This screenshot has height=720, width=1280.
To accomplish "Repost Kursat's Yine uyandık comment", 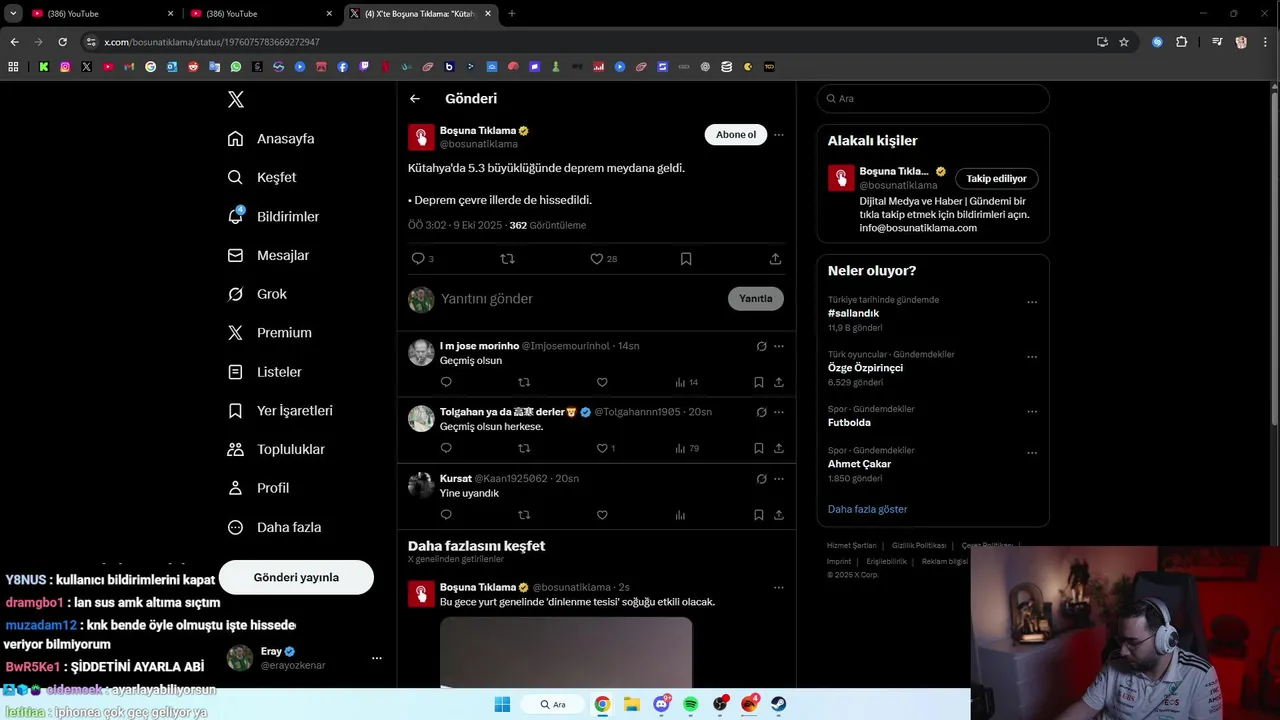I will [x=524, y=515].
